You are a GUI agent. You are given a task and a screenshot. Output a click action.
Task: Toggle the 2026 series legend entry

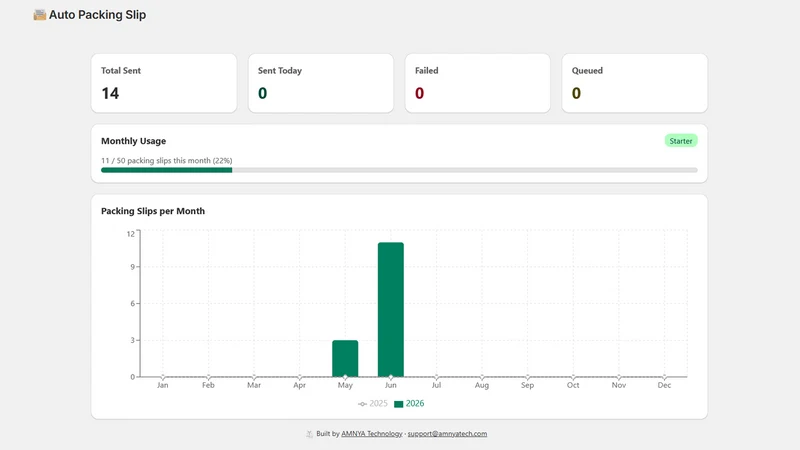tap(409, 404)
